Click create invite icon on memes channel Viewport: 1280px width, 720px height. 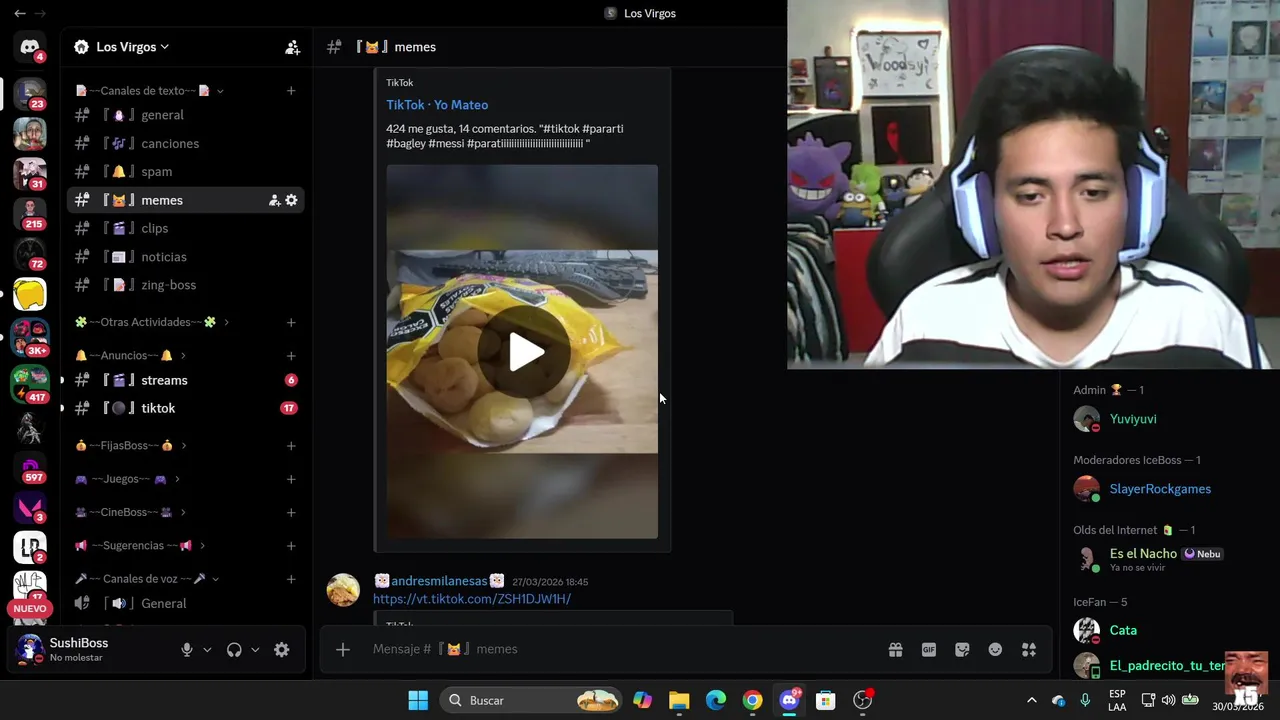tap(274, 200)
